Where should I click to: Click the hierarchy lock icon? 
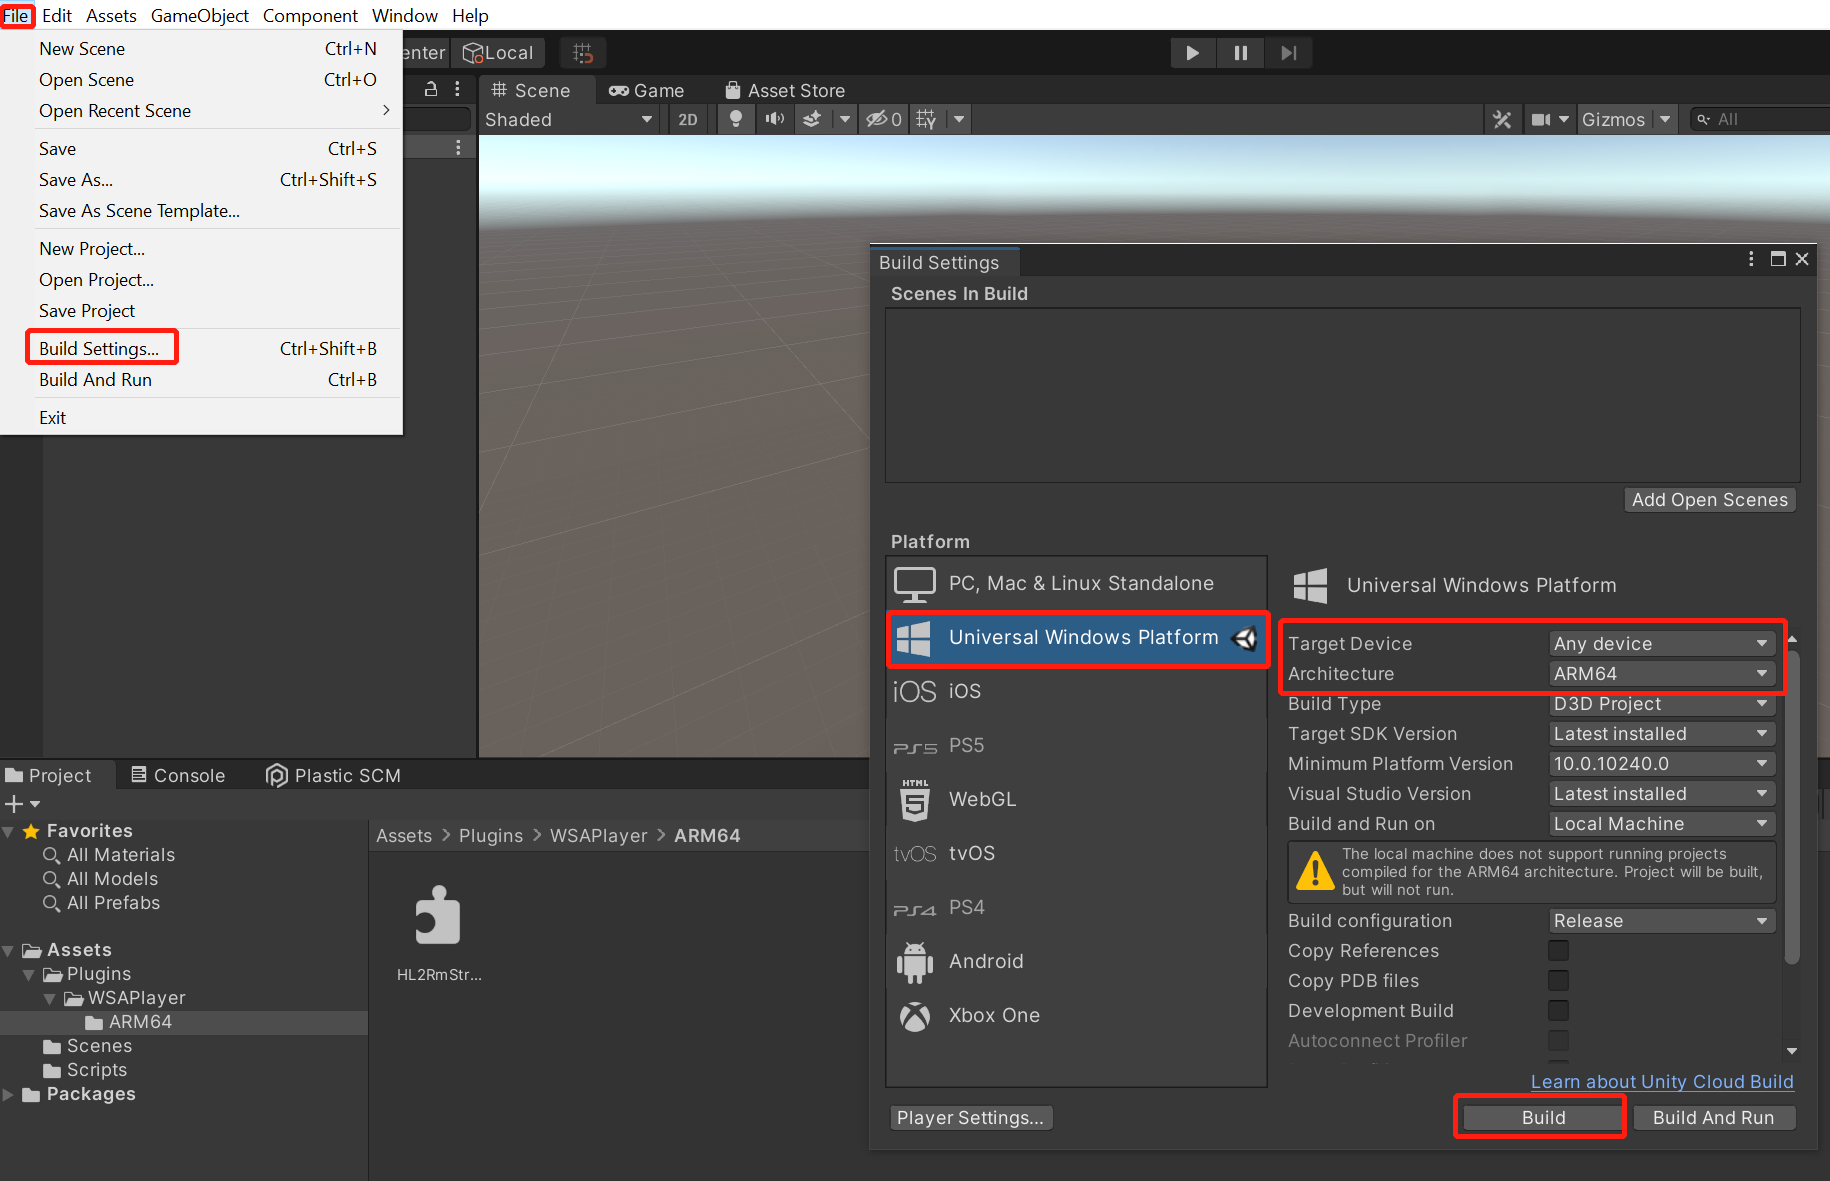431,89
